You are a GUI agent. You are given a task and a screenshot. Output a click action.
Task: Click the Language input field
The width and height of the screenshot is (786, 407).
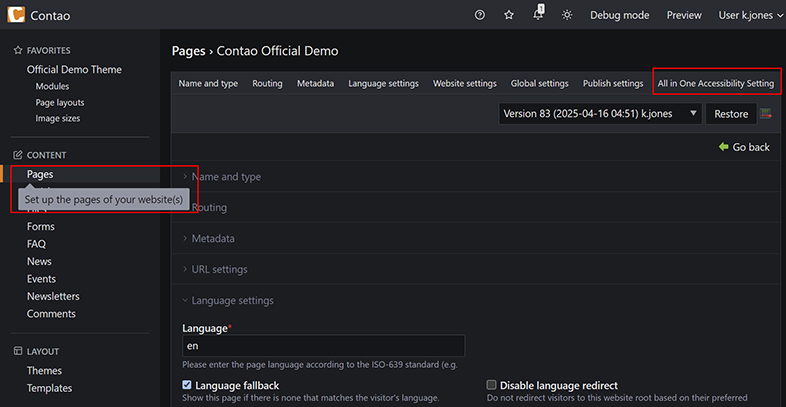click(323, 346)
